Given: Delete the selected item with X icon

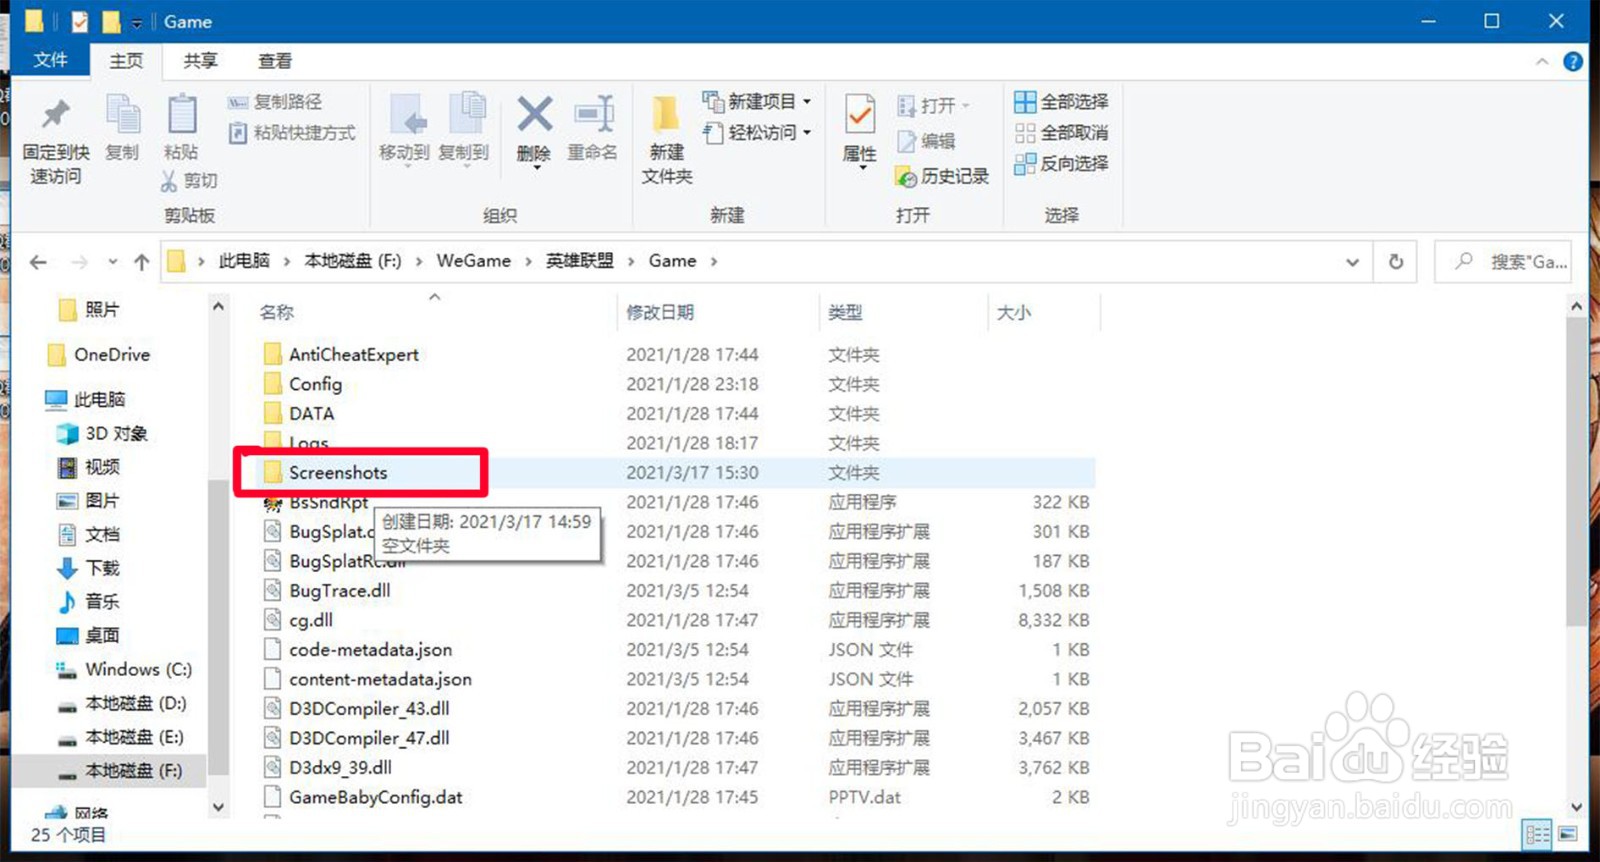Looking at the screenshot, I should [534, 130].
